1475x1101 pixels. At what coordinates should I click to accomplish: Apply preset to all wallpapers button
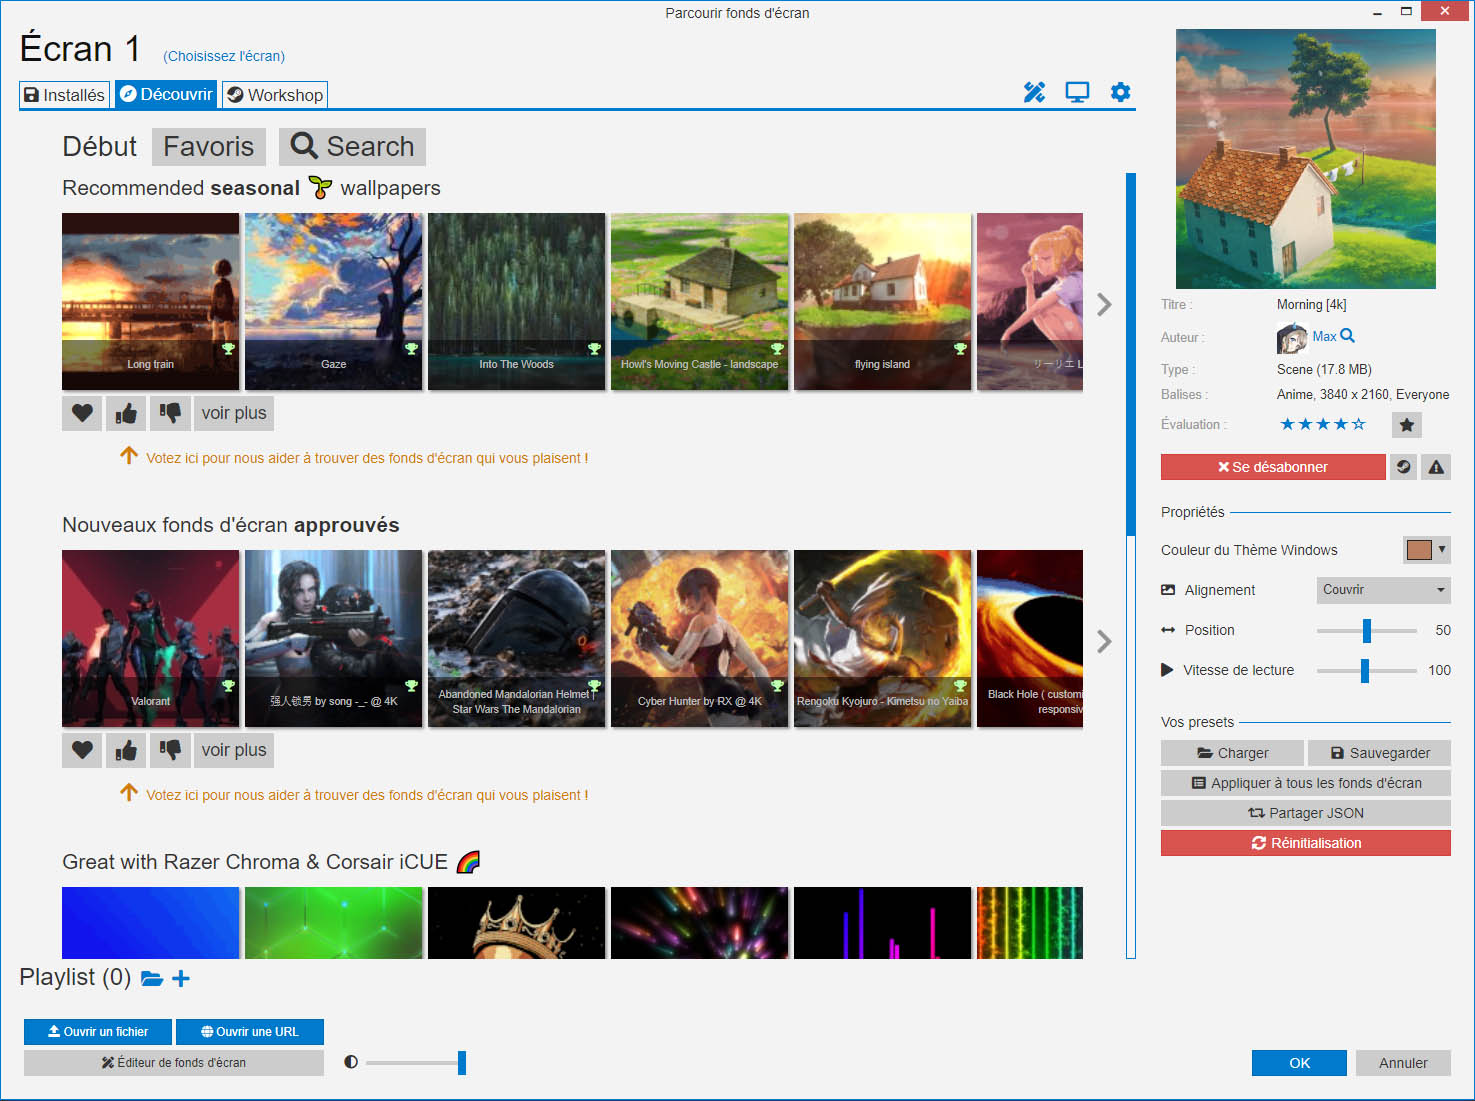pyautogui.click(x=1306, y=783)
